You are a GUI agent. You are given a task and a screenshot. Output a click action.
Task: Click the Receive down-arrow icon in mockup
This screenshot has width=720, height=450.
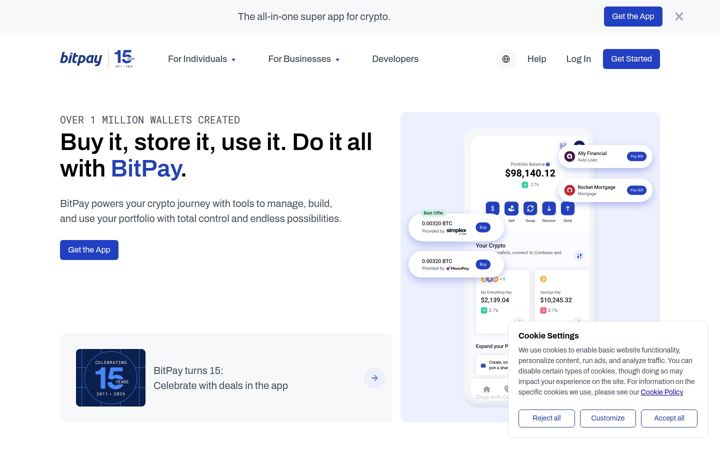pos(549,208)
